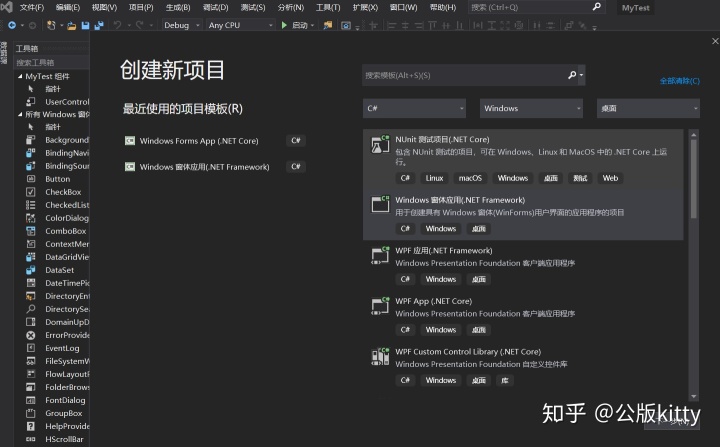Viewport: 720px width, 447px height.
Task: Open the 生成(B) menu
Action: point(178,7)
